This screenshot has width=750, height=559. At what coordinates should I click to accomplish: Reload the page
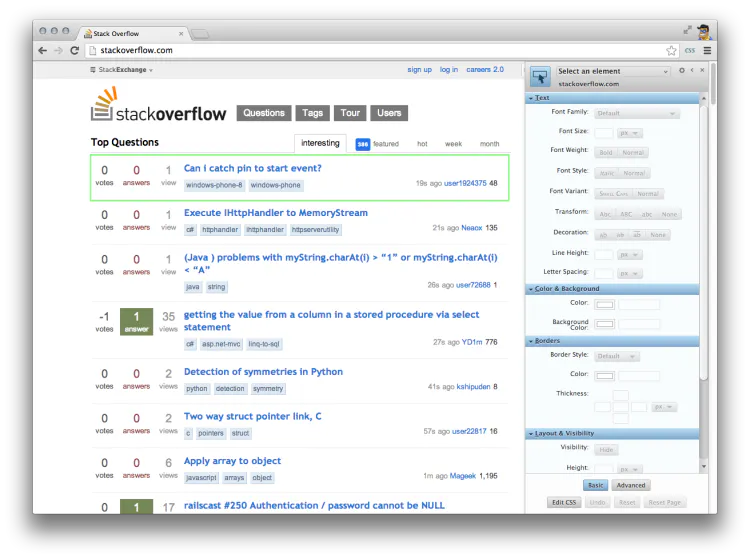[x=75, y=50]
